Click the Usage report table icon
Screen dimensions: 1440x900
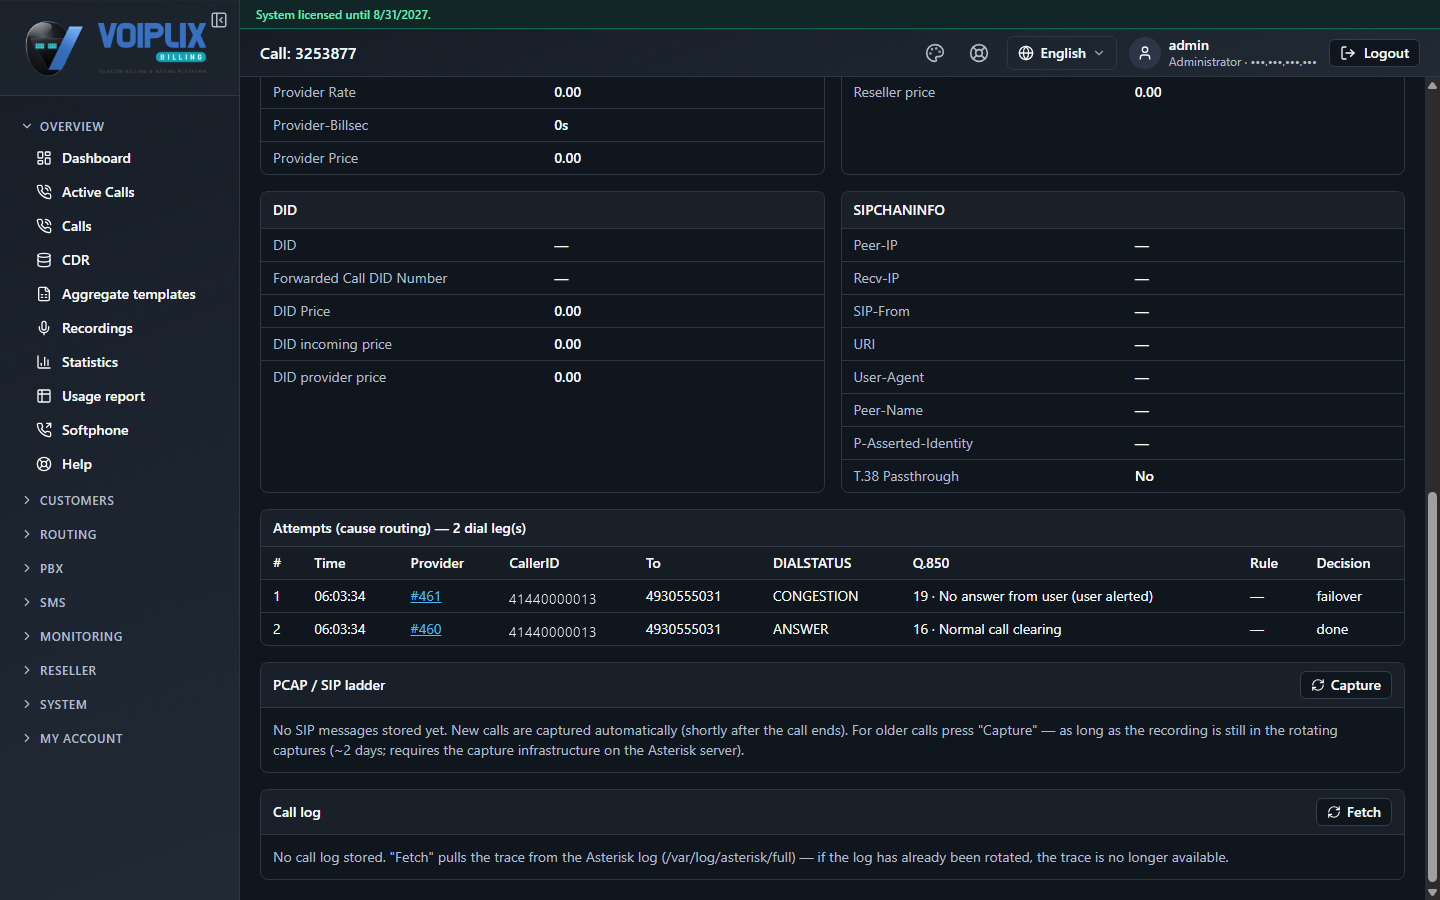44,396
